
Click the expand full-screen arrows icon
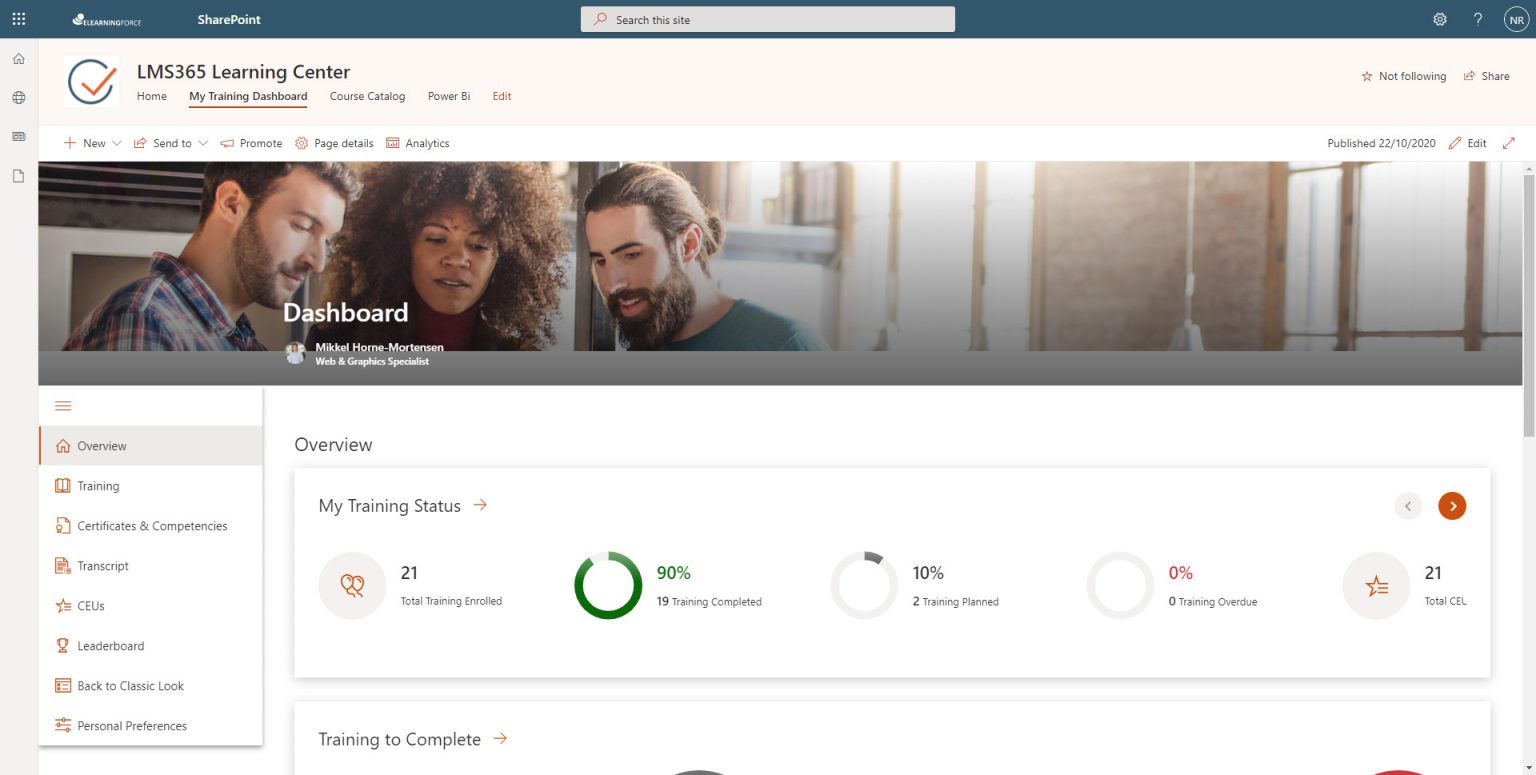[1509, 143]
